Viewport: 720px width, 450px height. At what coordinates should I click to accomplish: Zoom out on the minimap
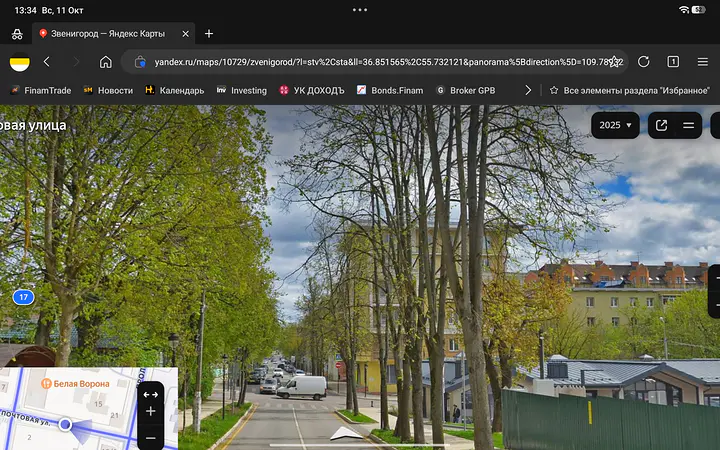pos(151,438)
